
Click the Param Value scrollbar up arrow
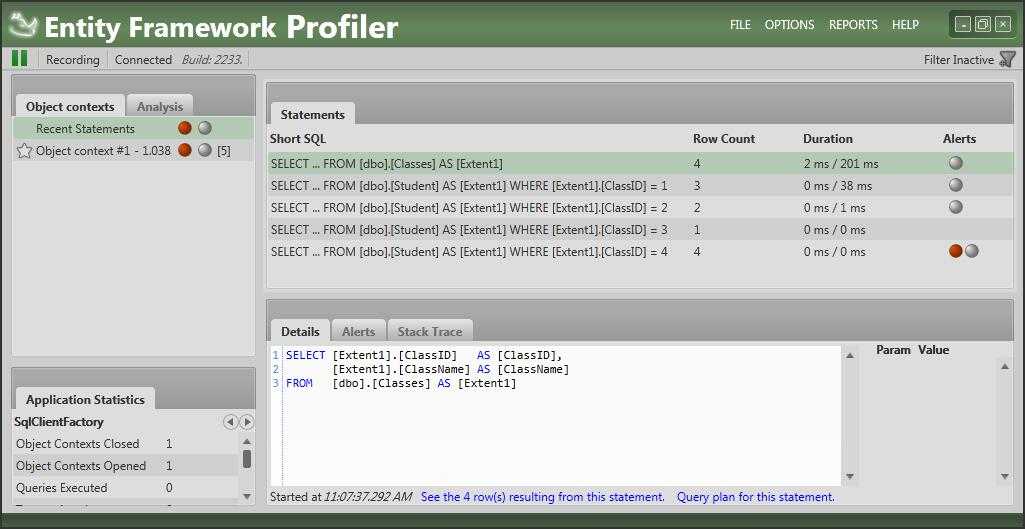pyautogui.click(x=1005, y=366)
